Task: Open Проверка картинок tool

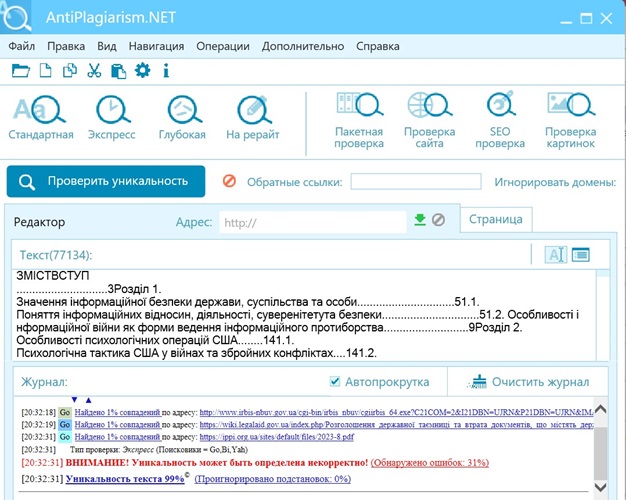Action: (571, 120)
